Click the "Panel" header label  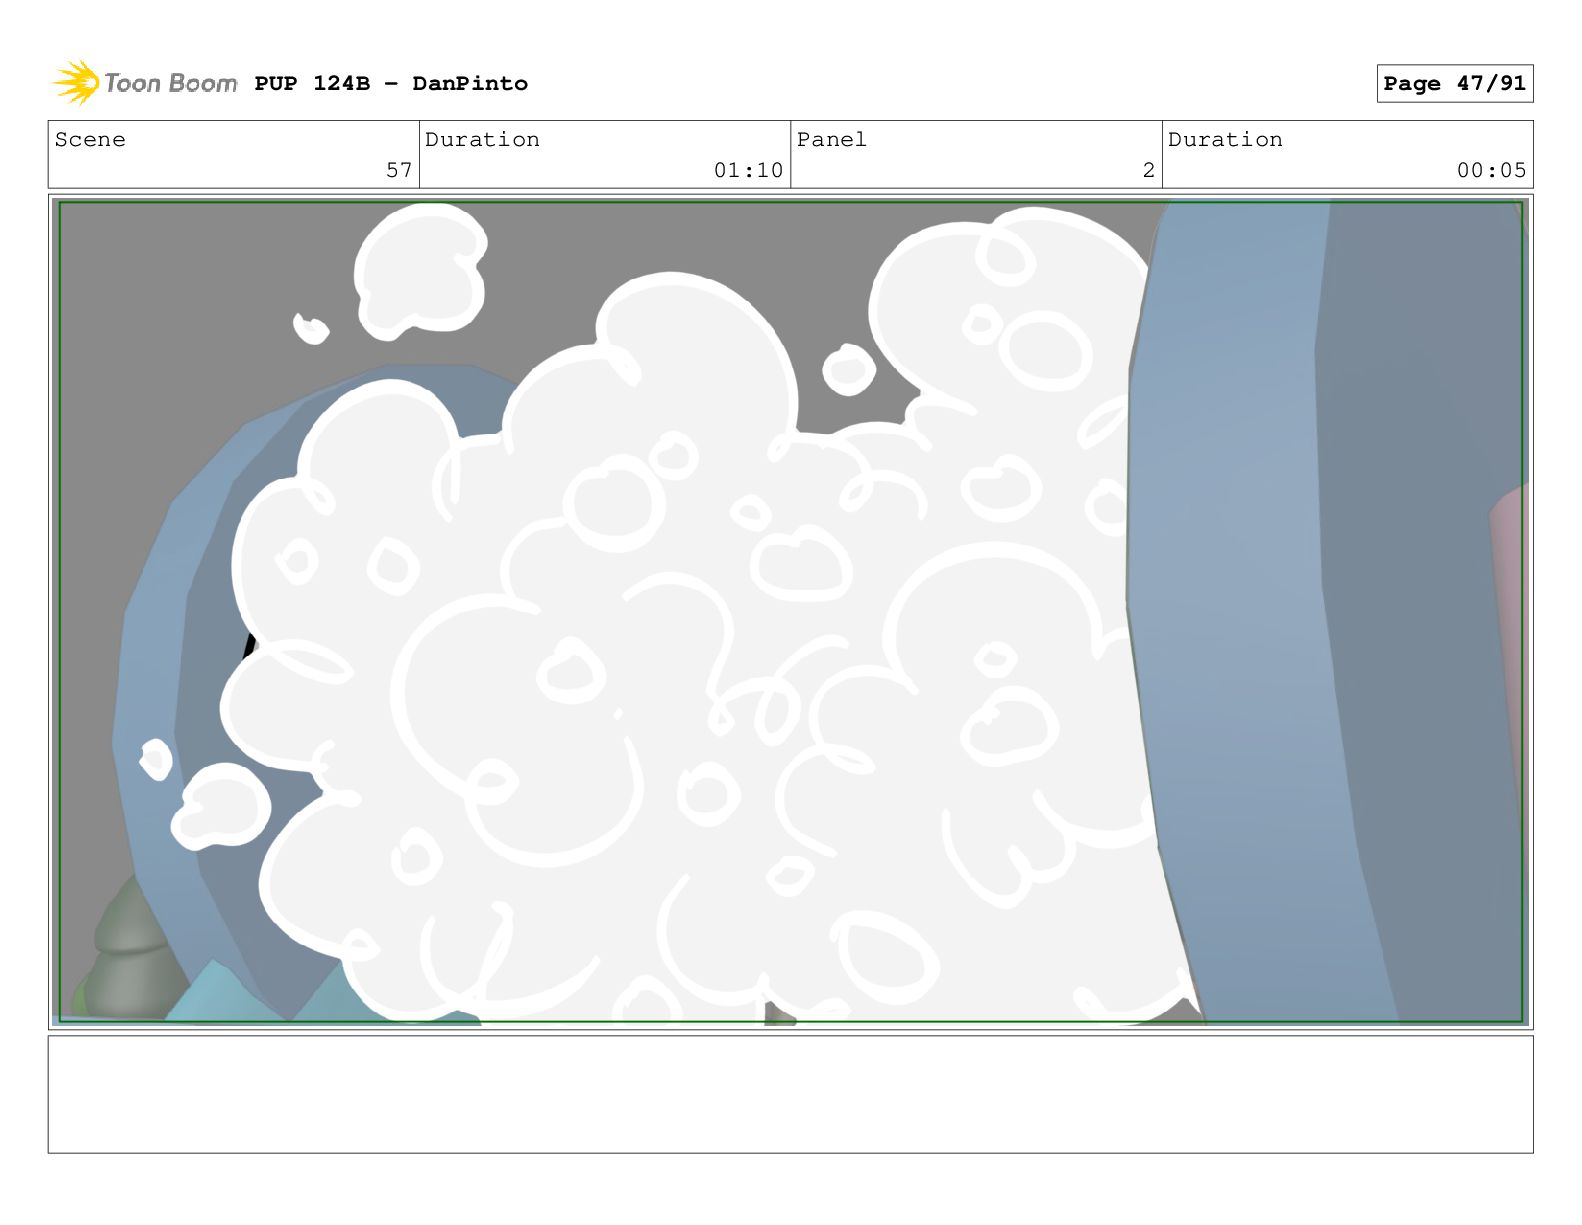tap(831, 140)
